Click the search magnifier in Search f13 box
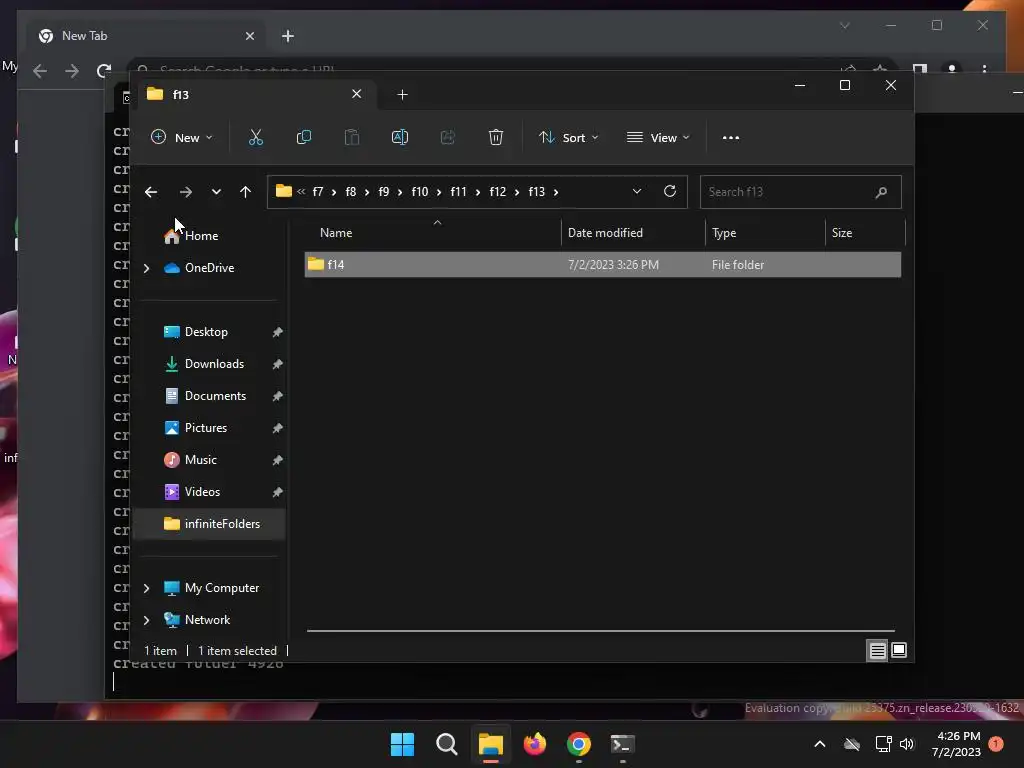The width and height of the screenshot is (1024, 768). [881, 192]
